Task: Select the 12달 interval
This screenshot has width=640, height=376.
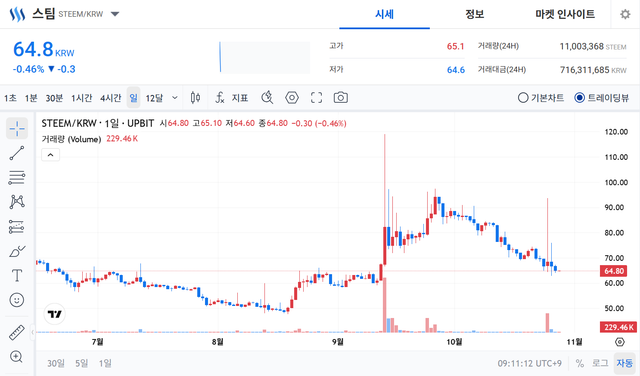Action: click(154, 98)
